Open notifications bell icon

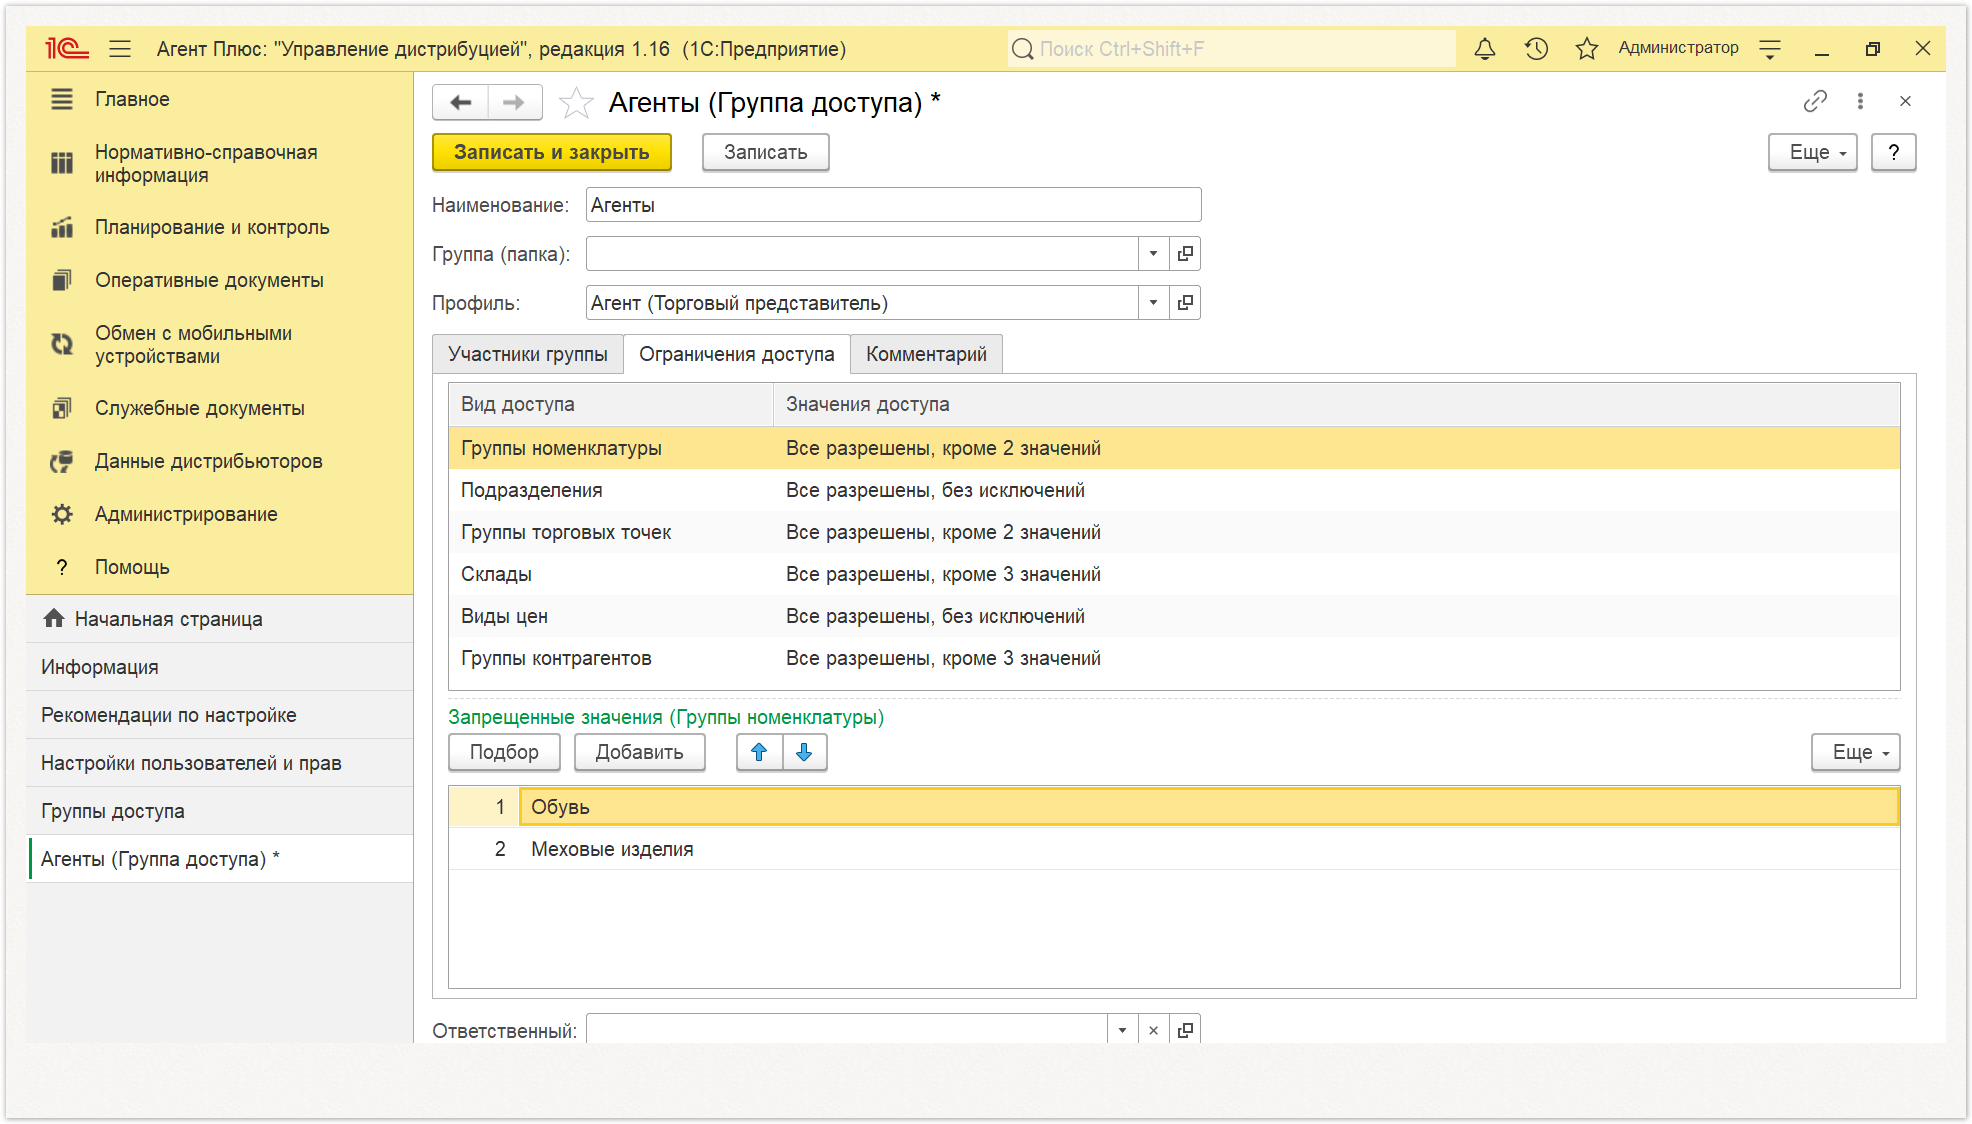click(x=1485, y=48)
